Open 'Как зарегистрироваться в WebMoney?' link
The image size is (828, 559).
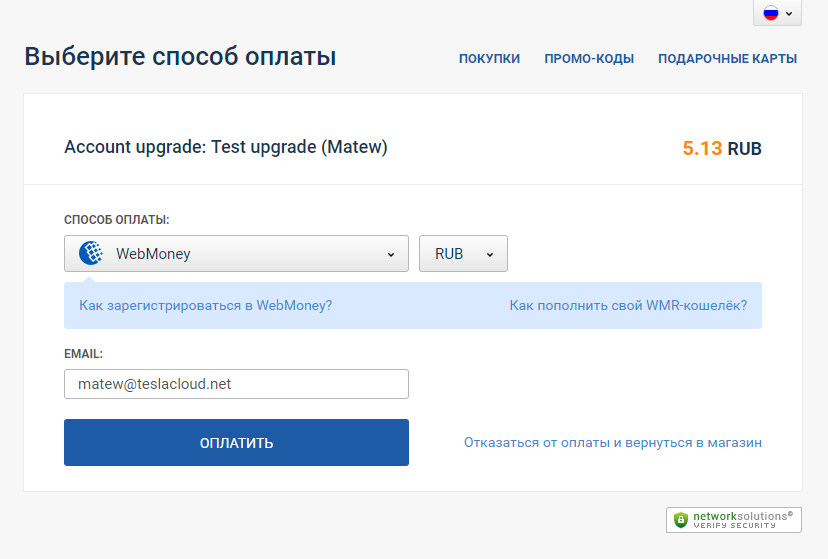pyautogui.click(x=205, y=305)
